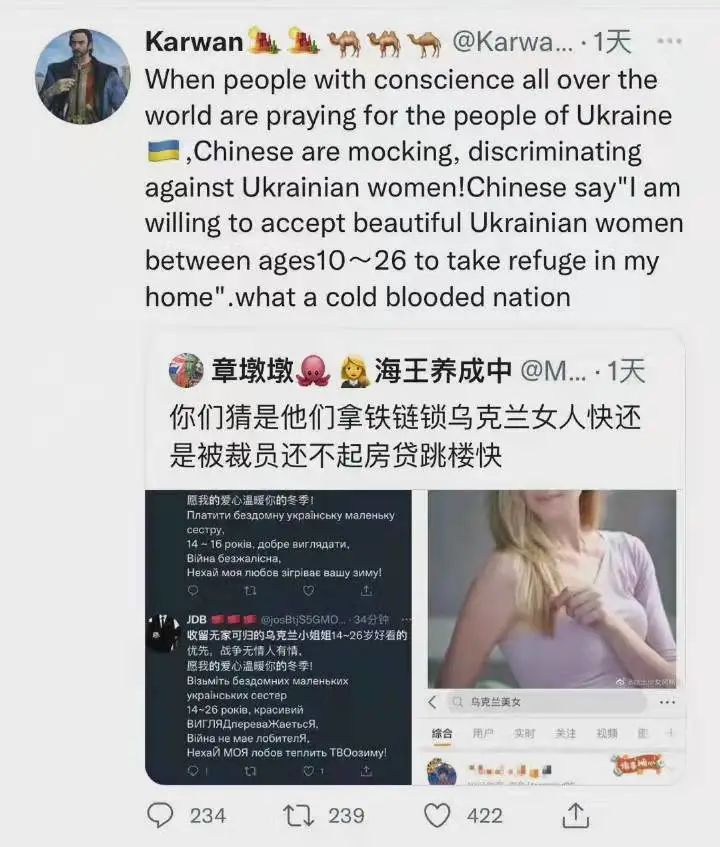Screen dimensions: 720x847
Task: Click the Karwan display name
Action: 194,42
